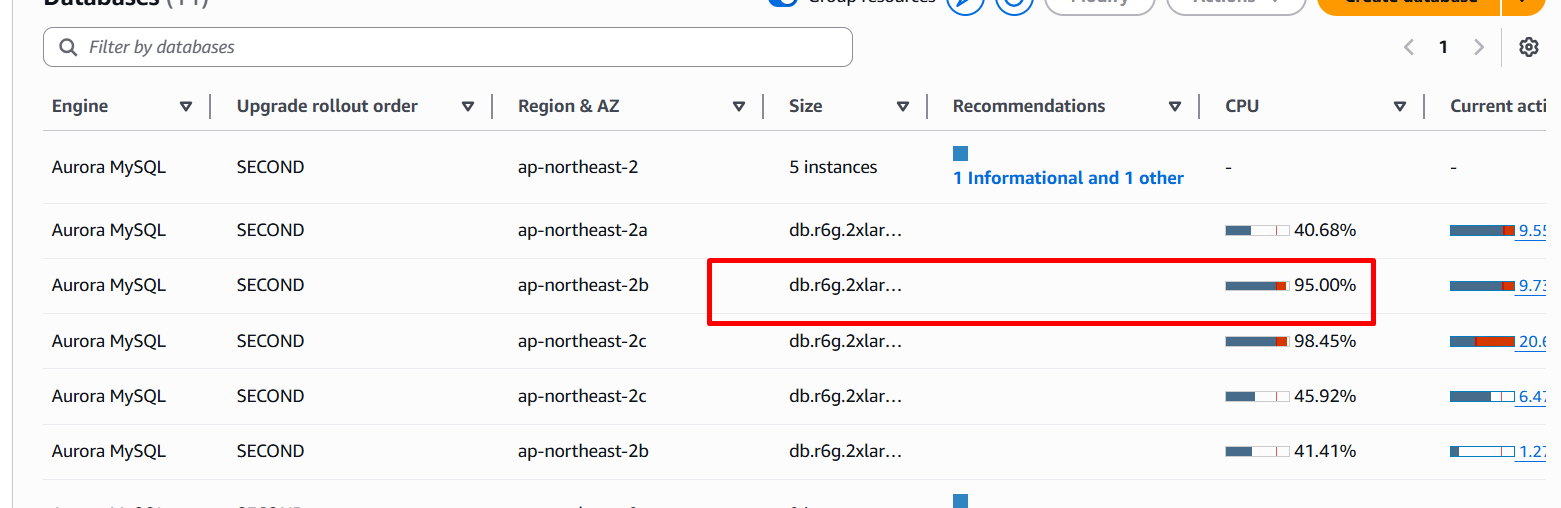
Task: Click 'ap-northeast-2b' in the 95.00% CPU row
Action: 583,285
